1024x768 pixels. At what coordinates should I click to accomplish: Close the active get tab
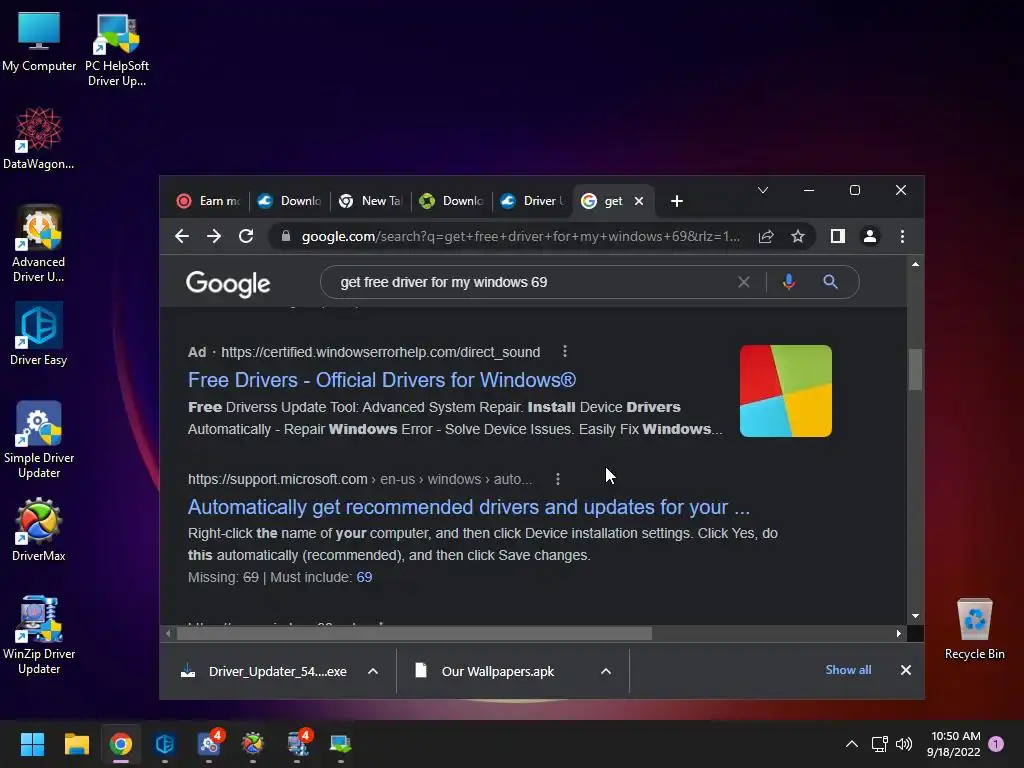(639, 201)
